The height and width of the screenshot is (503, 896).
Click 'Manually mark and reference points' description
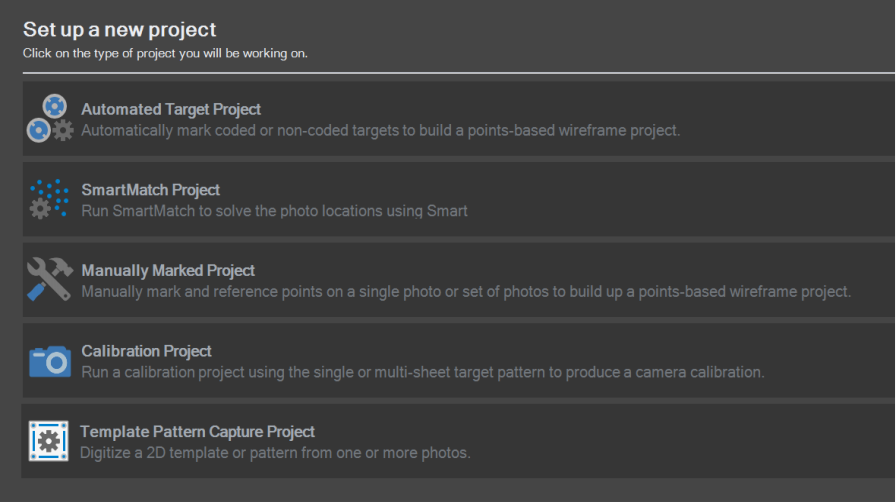tap(465, 292)
